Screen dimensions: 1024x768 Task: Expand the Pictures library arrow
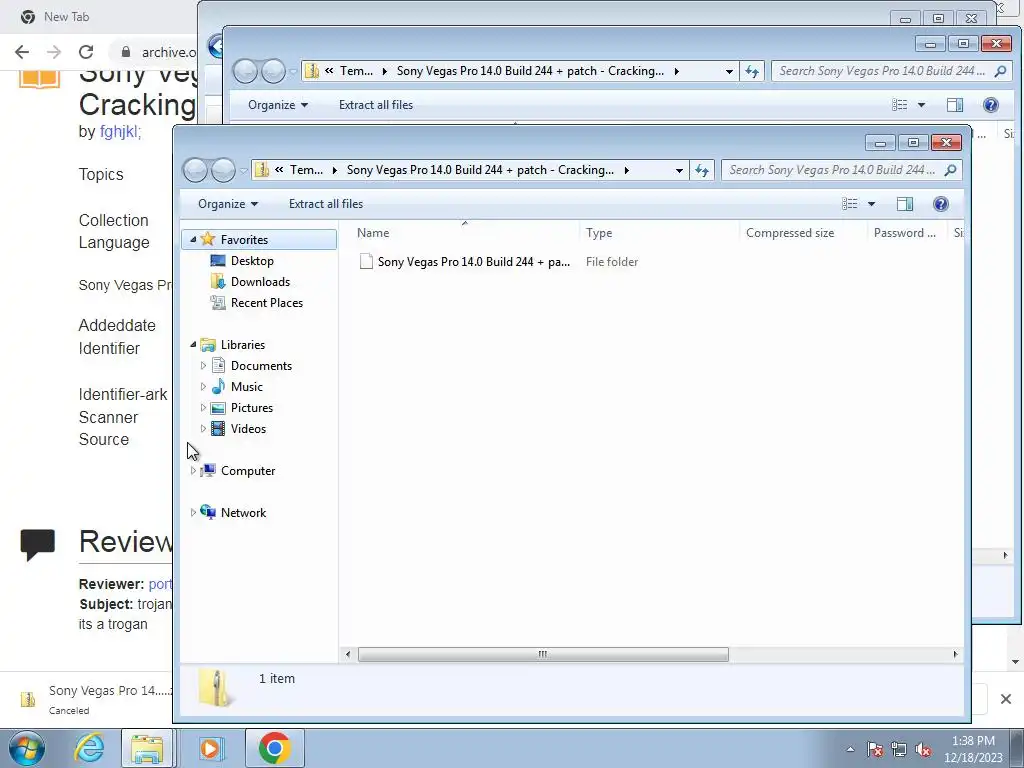click(203, 408)
